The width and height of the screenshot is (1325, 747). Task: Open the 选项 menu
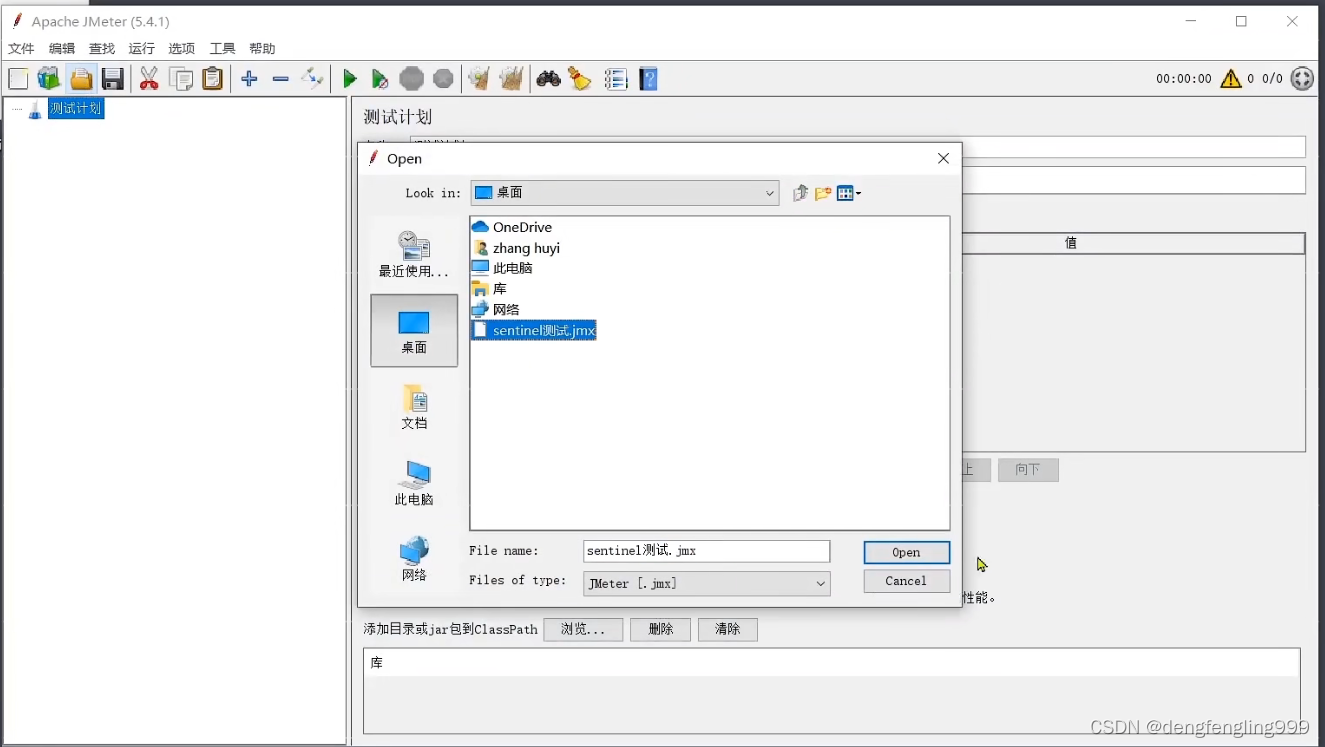coord(182,48)
